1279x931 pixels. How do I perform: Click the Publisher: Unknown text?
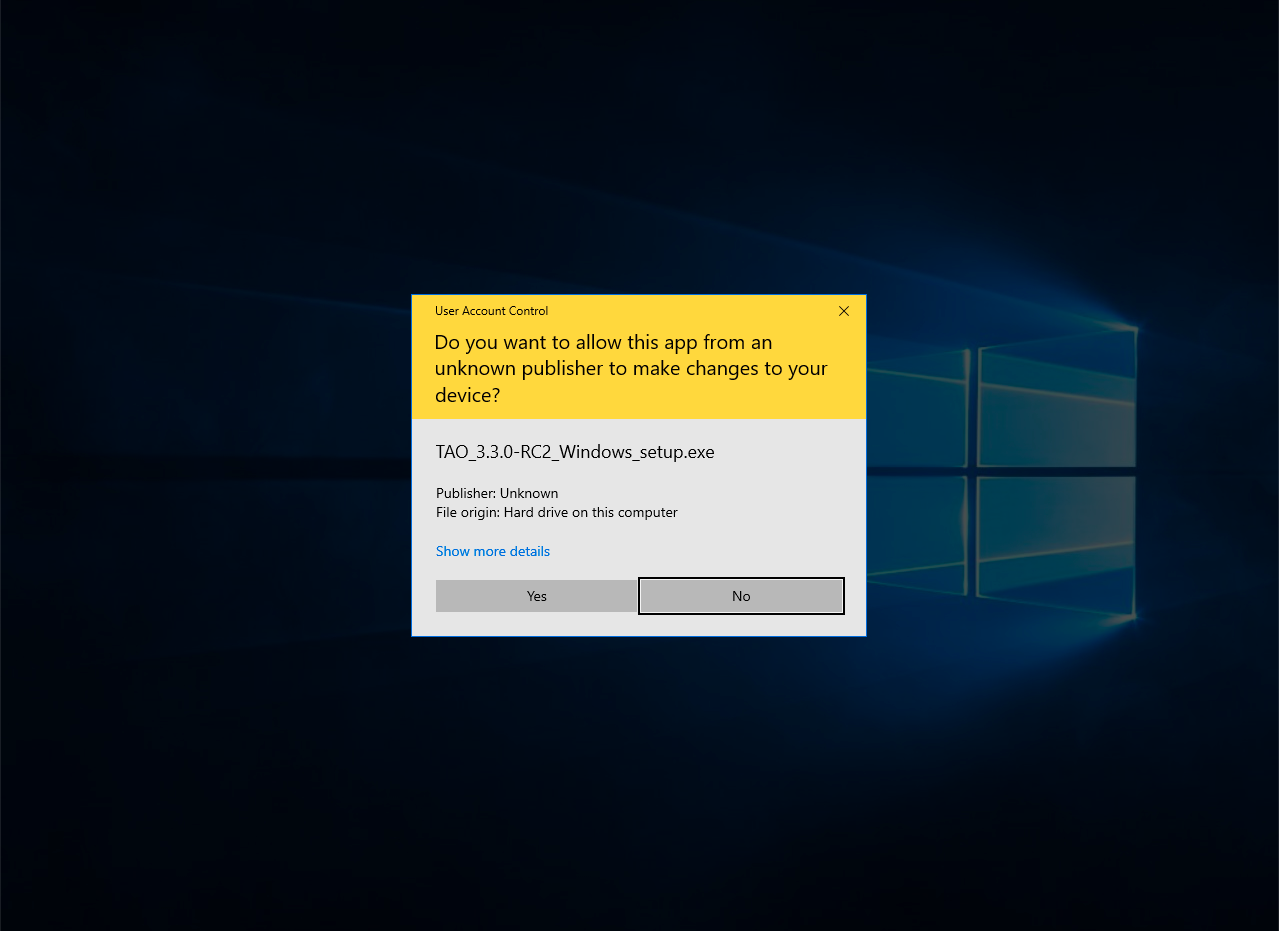point(497,493)
